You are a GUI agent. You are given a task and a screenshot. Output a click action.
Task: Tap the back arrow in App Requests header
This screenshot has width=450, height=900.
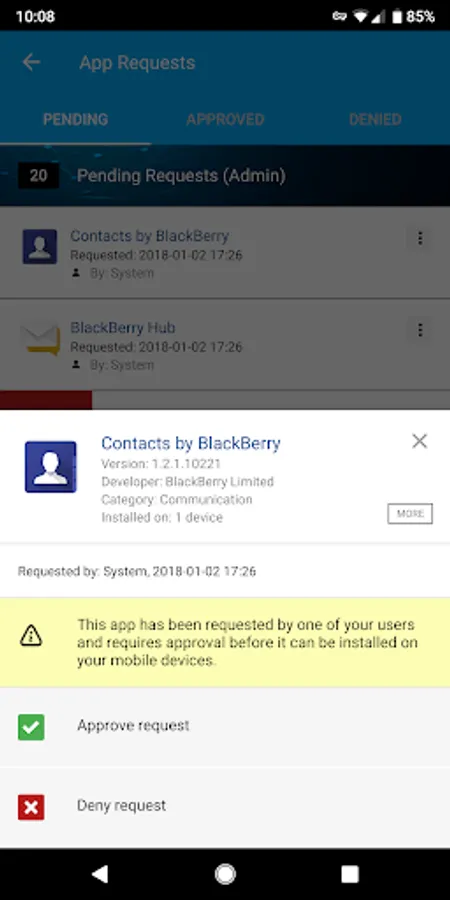31,62
